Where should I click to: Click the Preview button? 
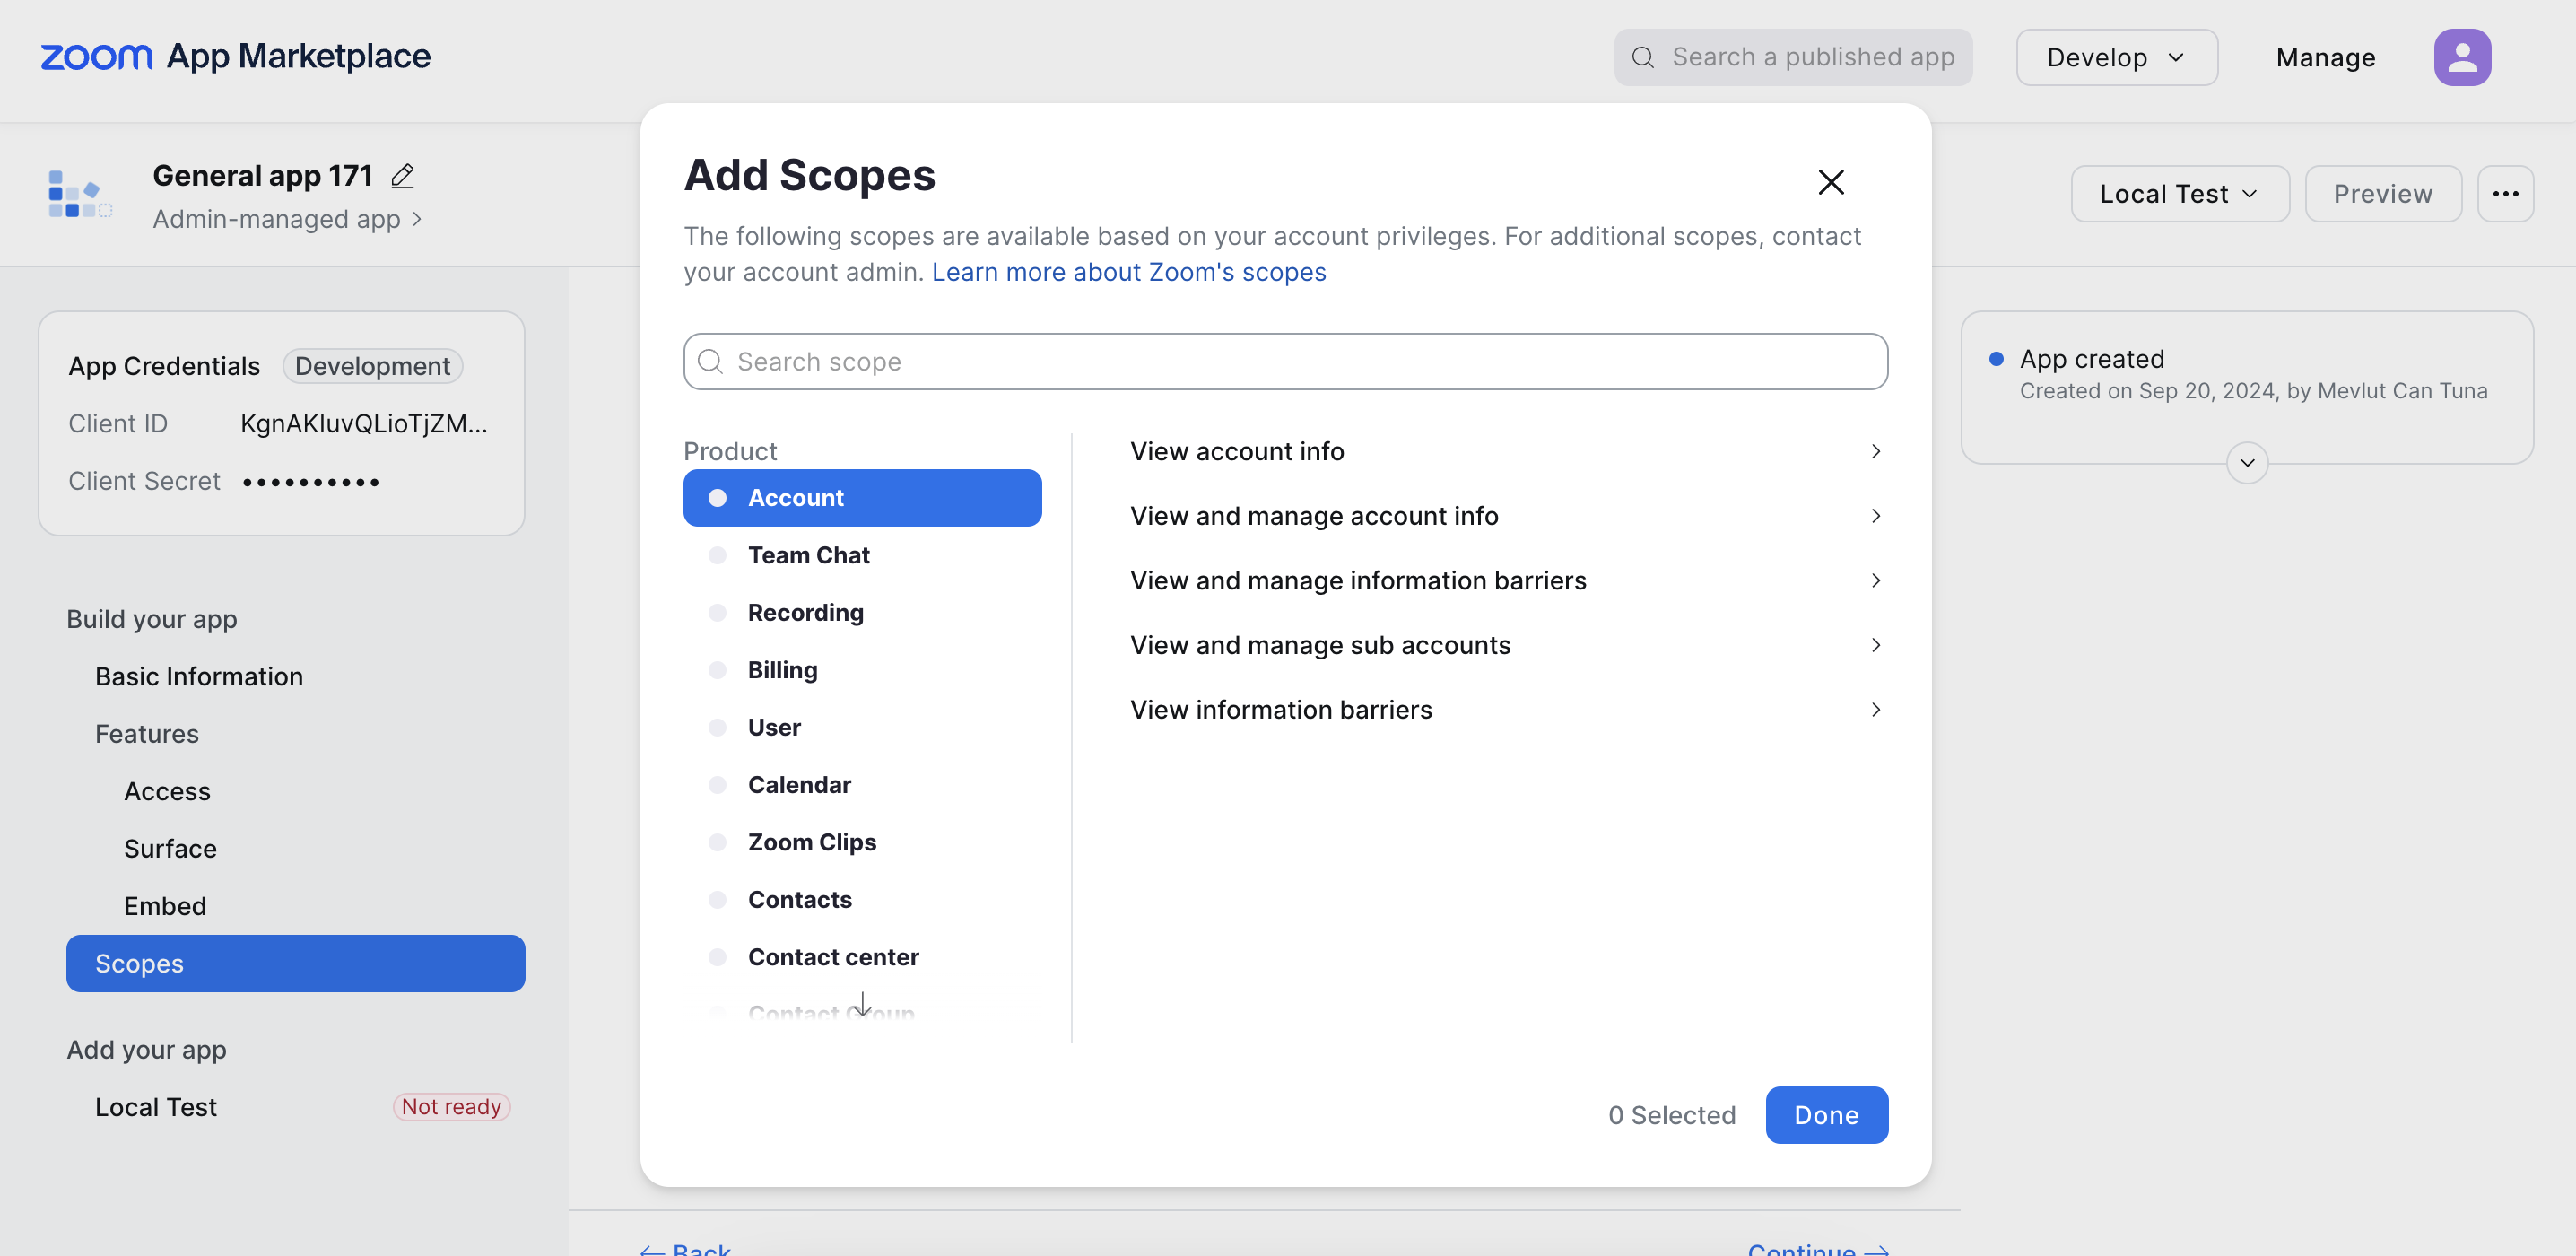click(x=2383, y=194)
